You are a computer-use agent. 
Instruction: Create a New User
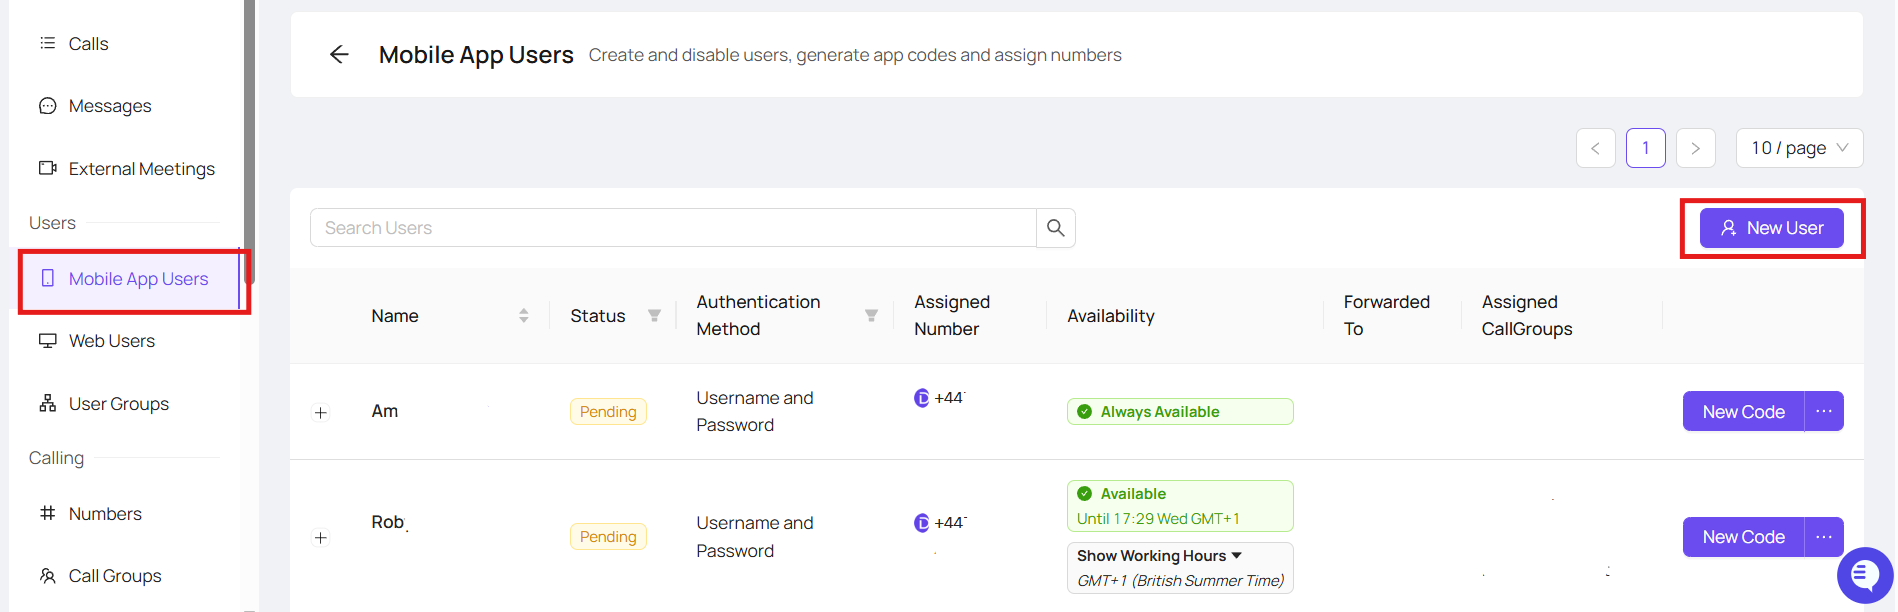(1772, 228)
